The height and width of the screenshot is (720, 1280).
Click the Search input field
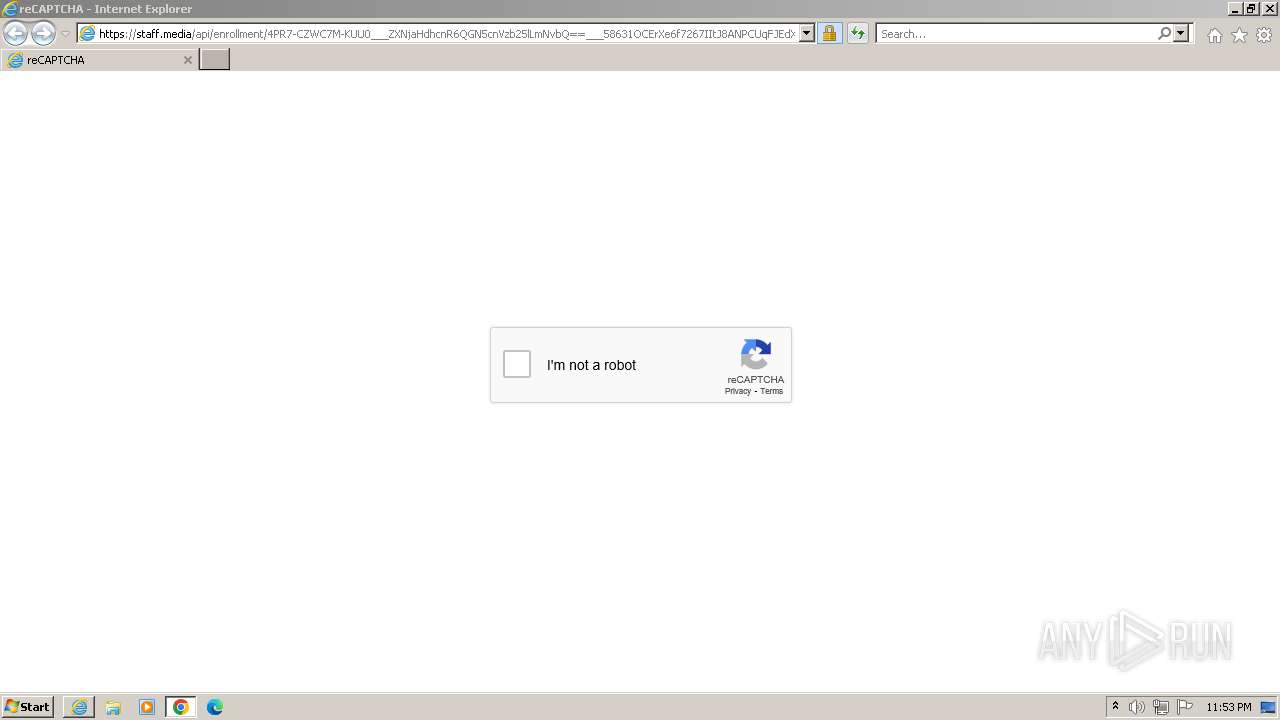[1016, 34]
